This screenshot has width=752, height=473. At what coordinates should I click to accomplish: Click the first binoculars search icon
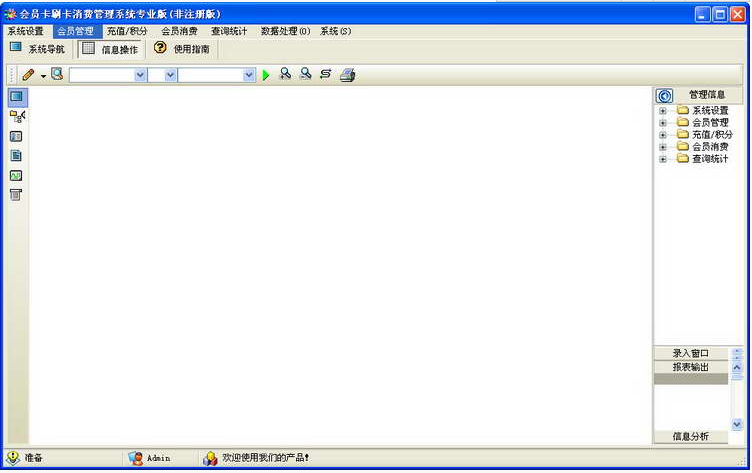[x=285, y=74]
